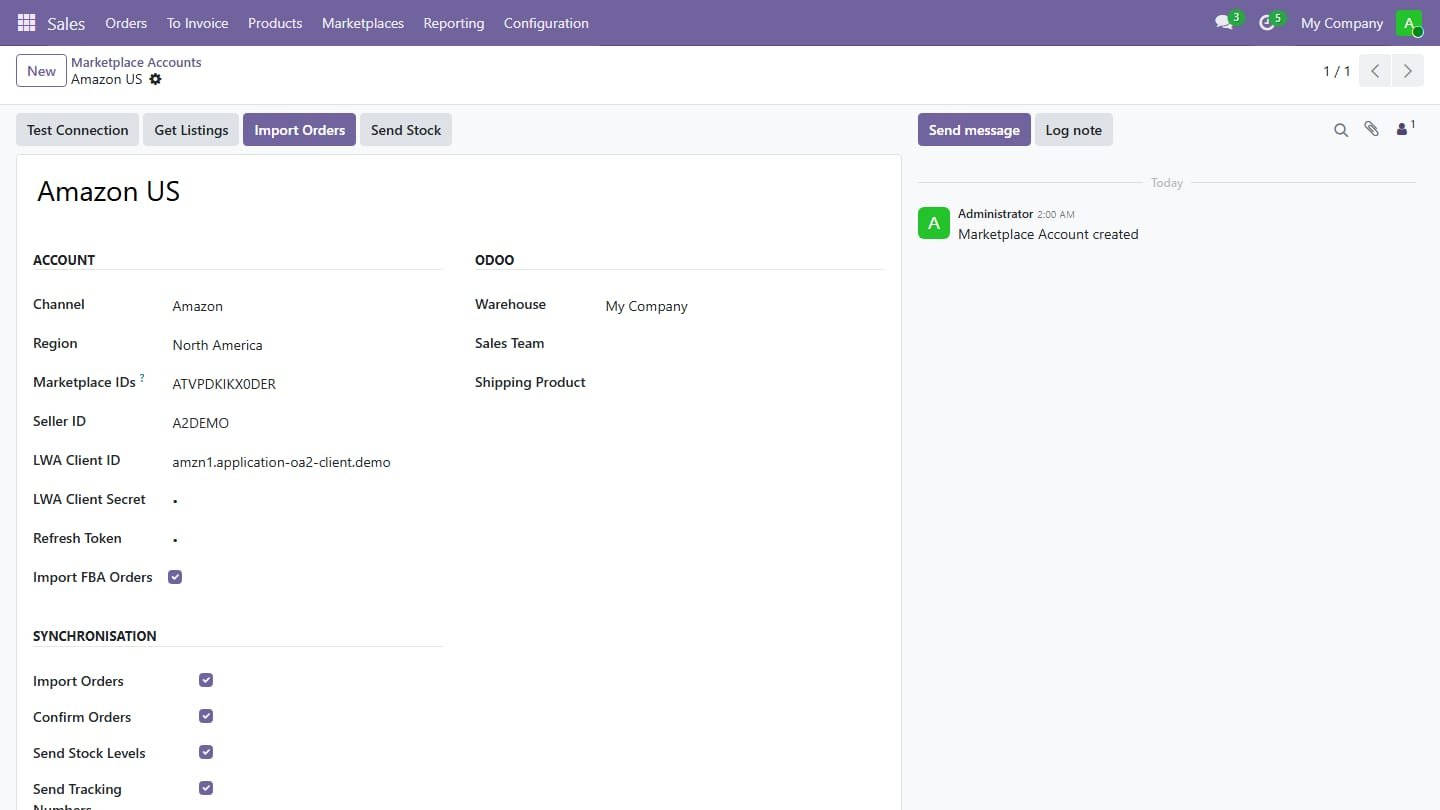Click the purple Import Orders button

click(299, 130)
